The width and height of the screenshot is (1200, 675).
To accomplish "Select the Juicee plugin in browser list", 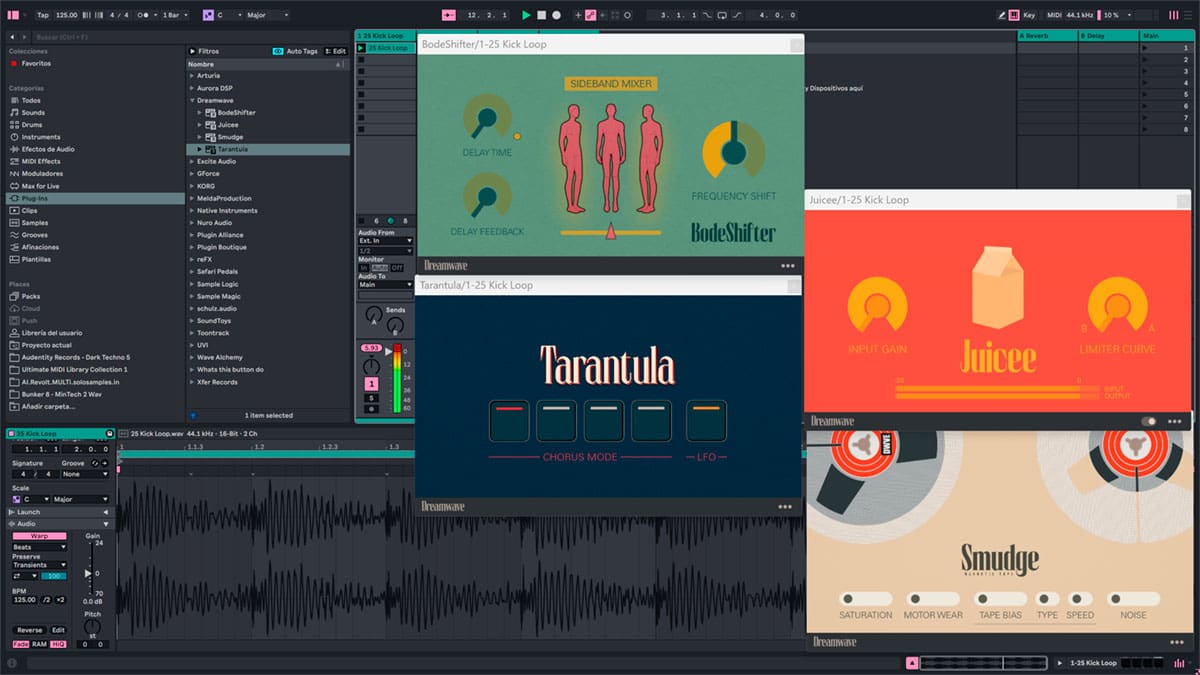I will (228, 125).
